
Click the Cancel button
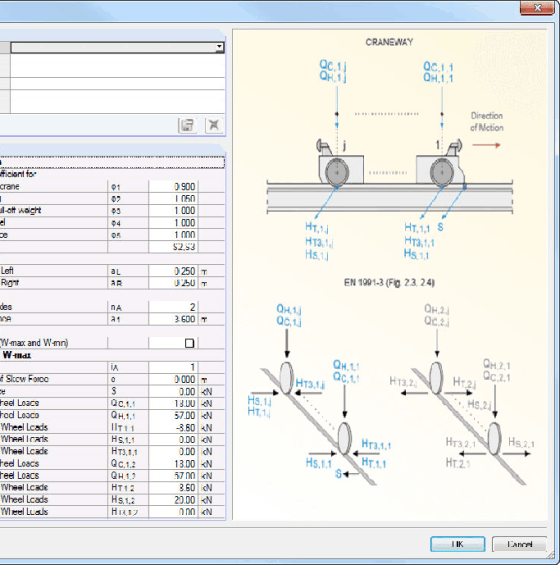tap(519, 544)
